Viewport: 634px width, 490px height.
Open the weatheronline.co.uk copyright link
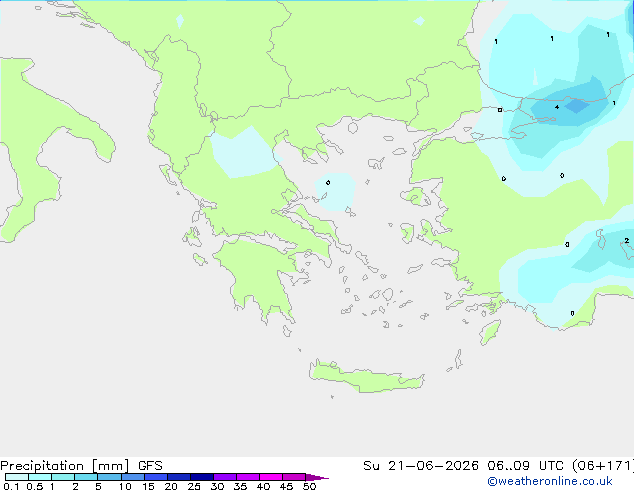[x=550, y=481]
